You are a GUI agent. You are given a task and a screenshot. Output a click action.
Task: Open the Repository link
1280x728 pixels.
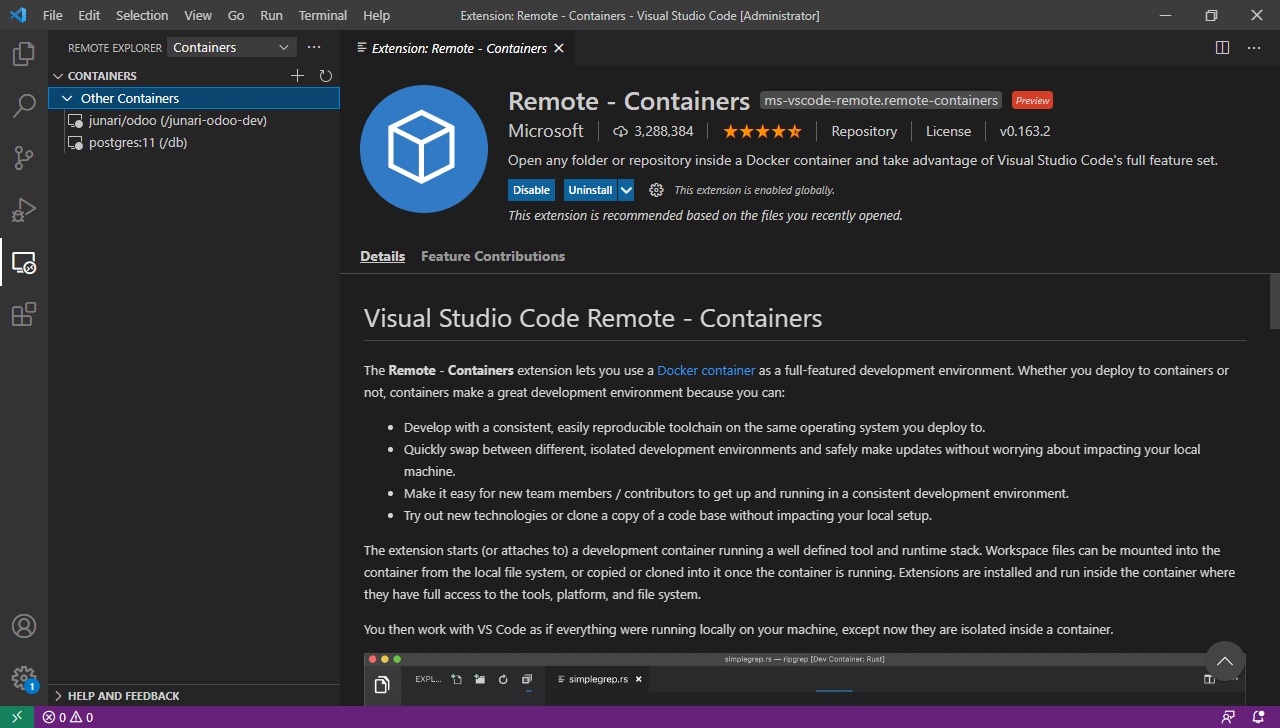point(864,131)
